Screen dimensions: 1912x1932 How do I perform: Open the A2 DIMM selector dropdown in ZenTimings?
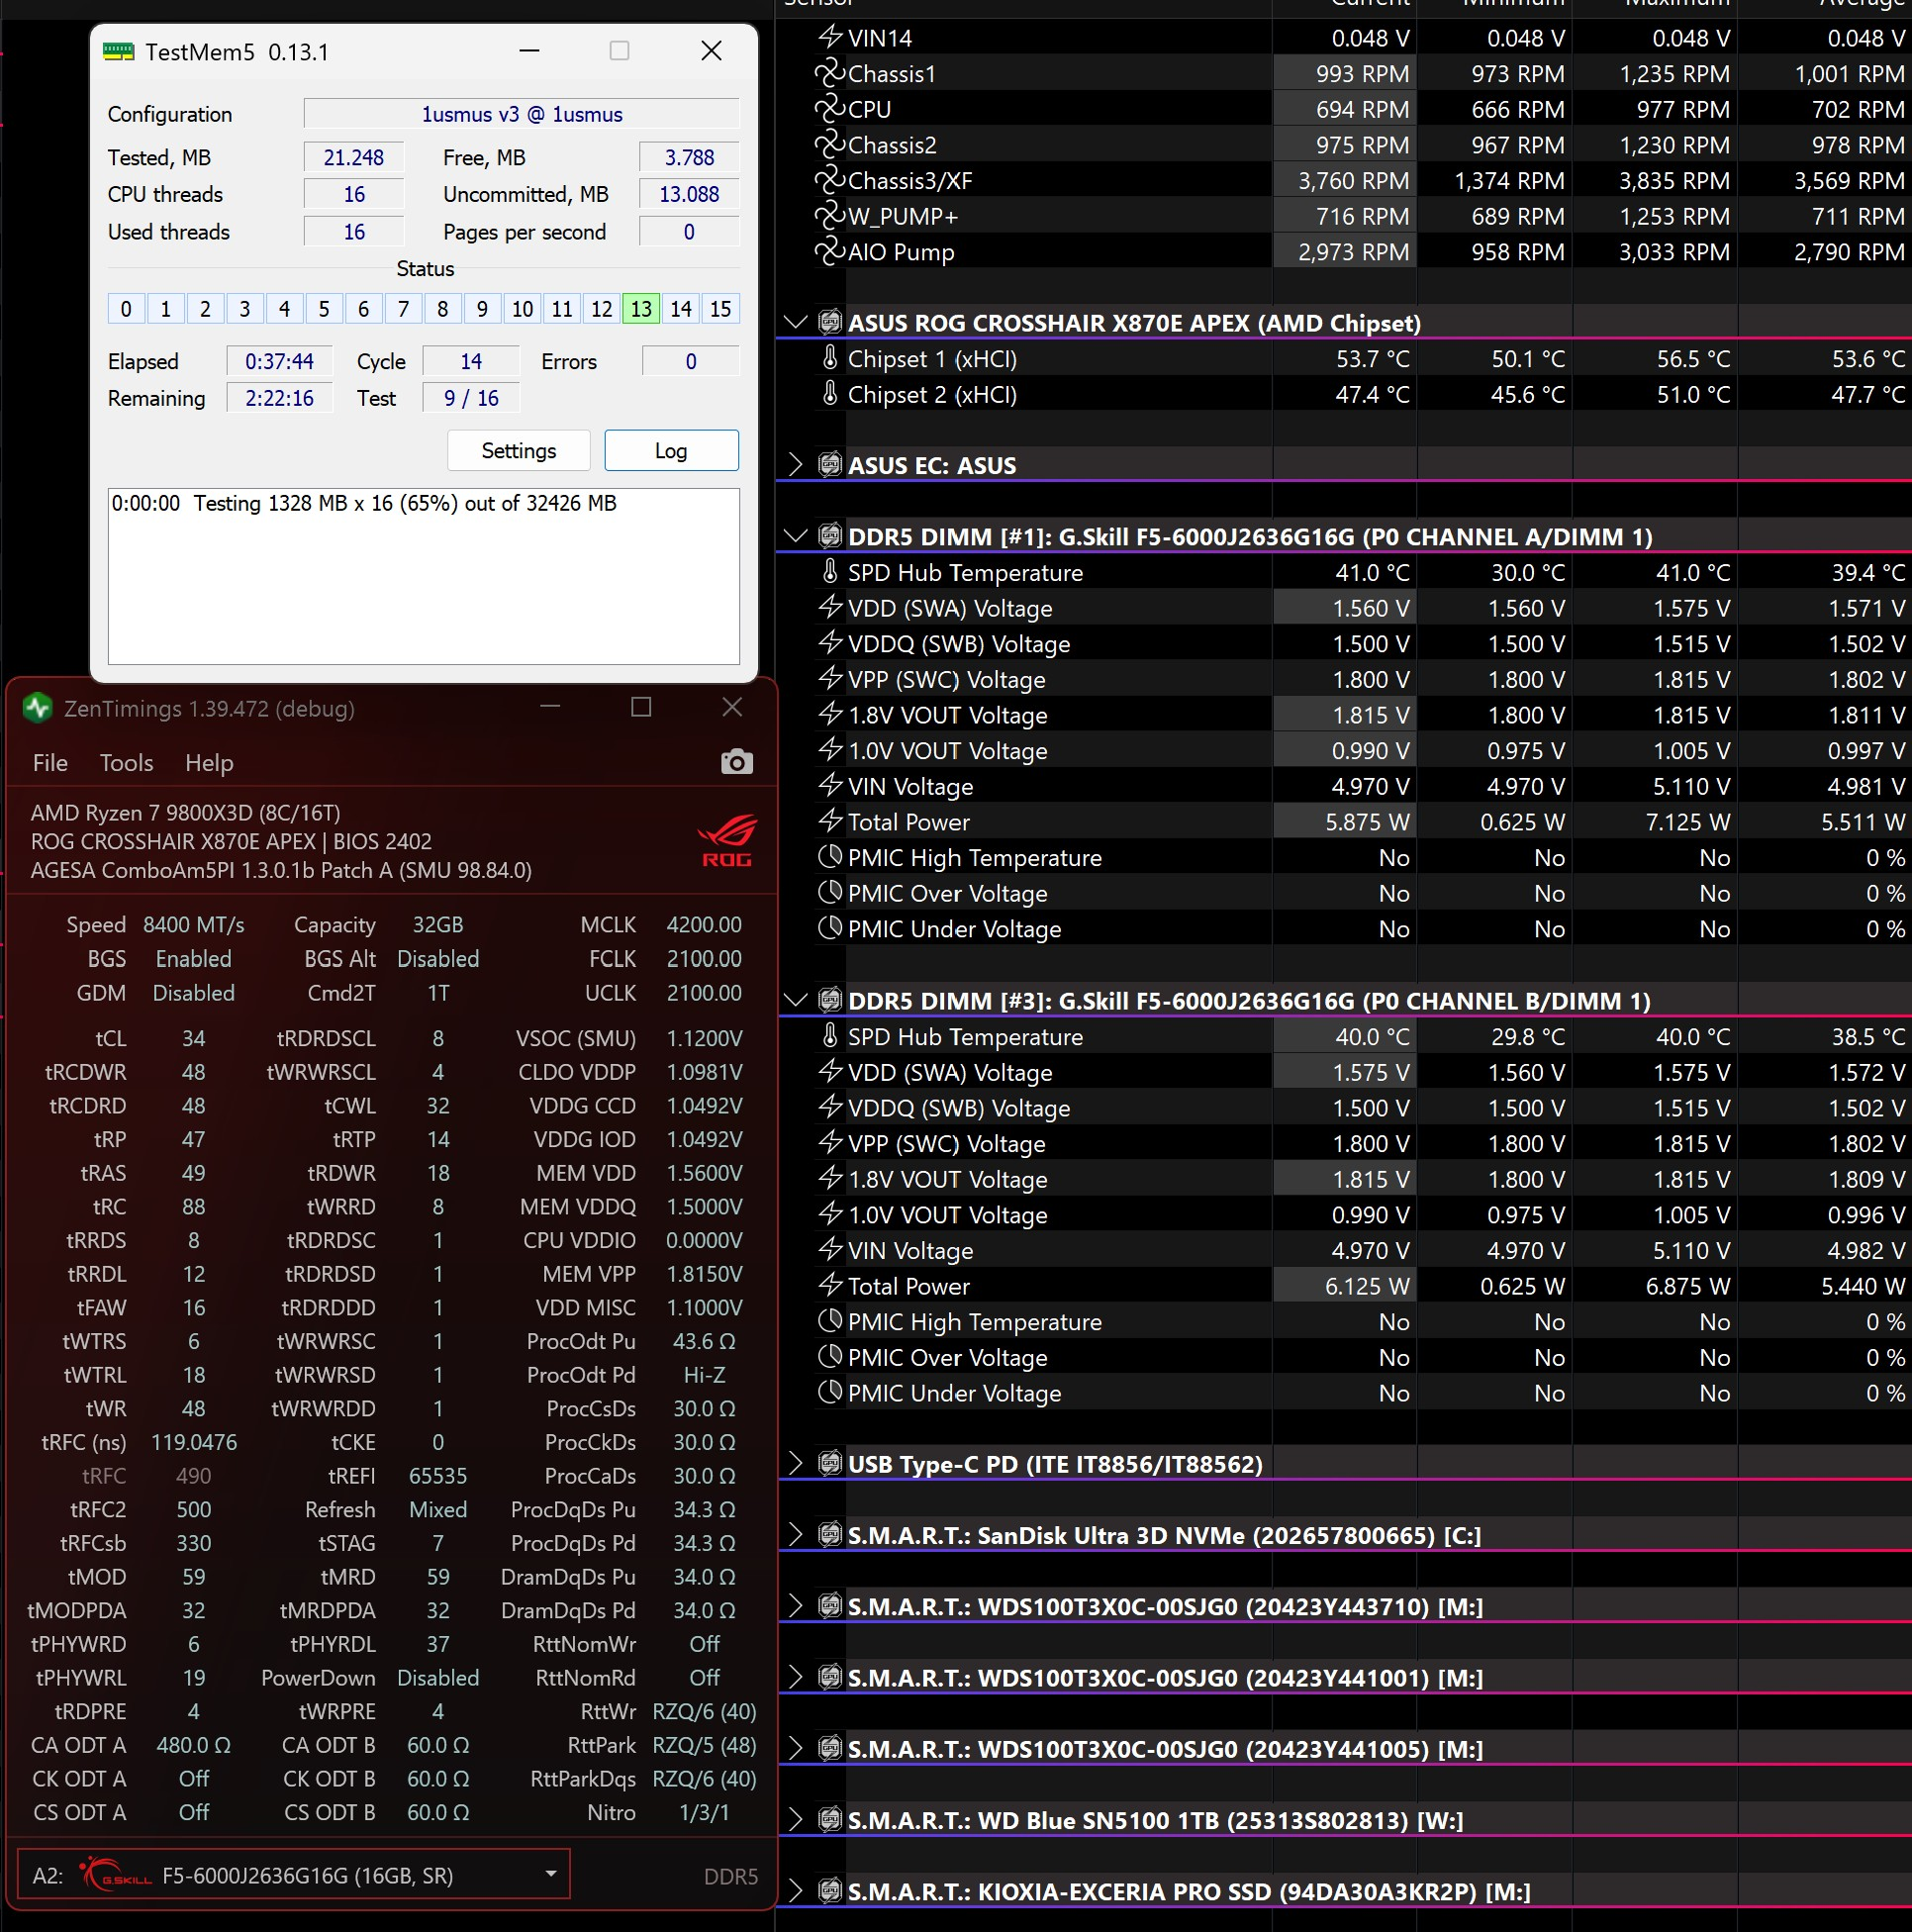[294, 1875]
